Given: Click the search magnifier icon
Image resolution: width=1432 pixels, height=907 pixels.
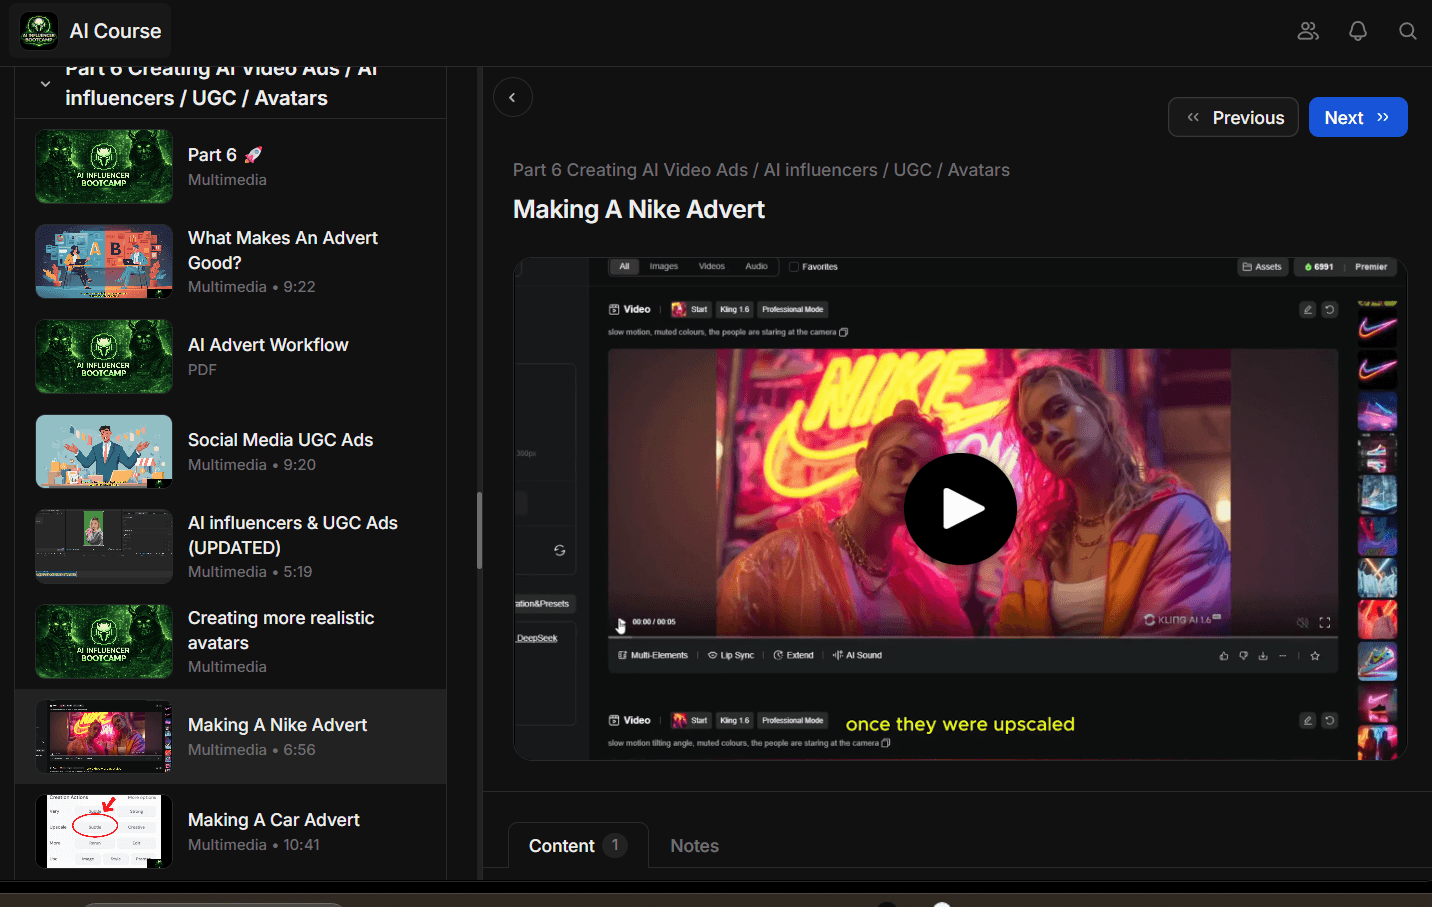Looking at the screenshot, I should click(1407, 31).
